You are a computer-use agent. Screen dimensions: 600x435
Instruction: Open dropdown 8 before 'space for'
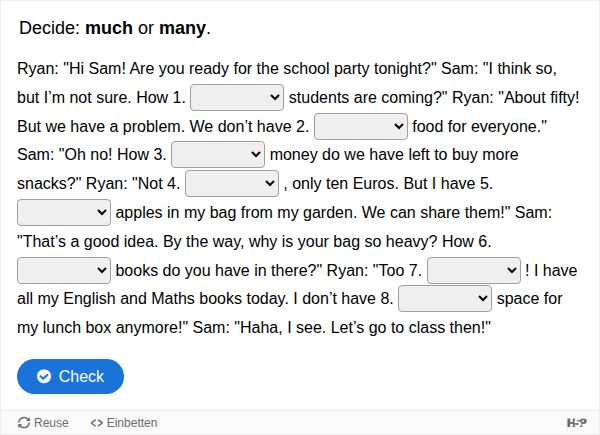click(x=445, y=299)
